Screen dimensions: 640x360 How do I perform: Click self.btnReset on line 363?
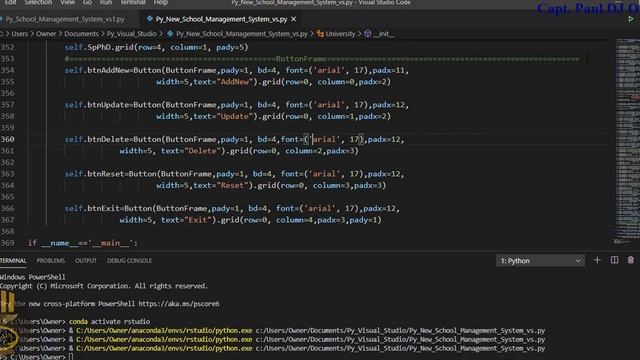(94, 174)
